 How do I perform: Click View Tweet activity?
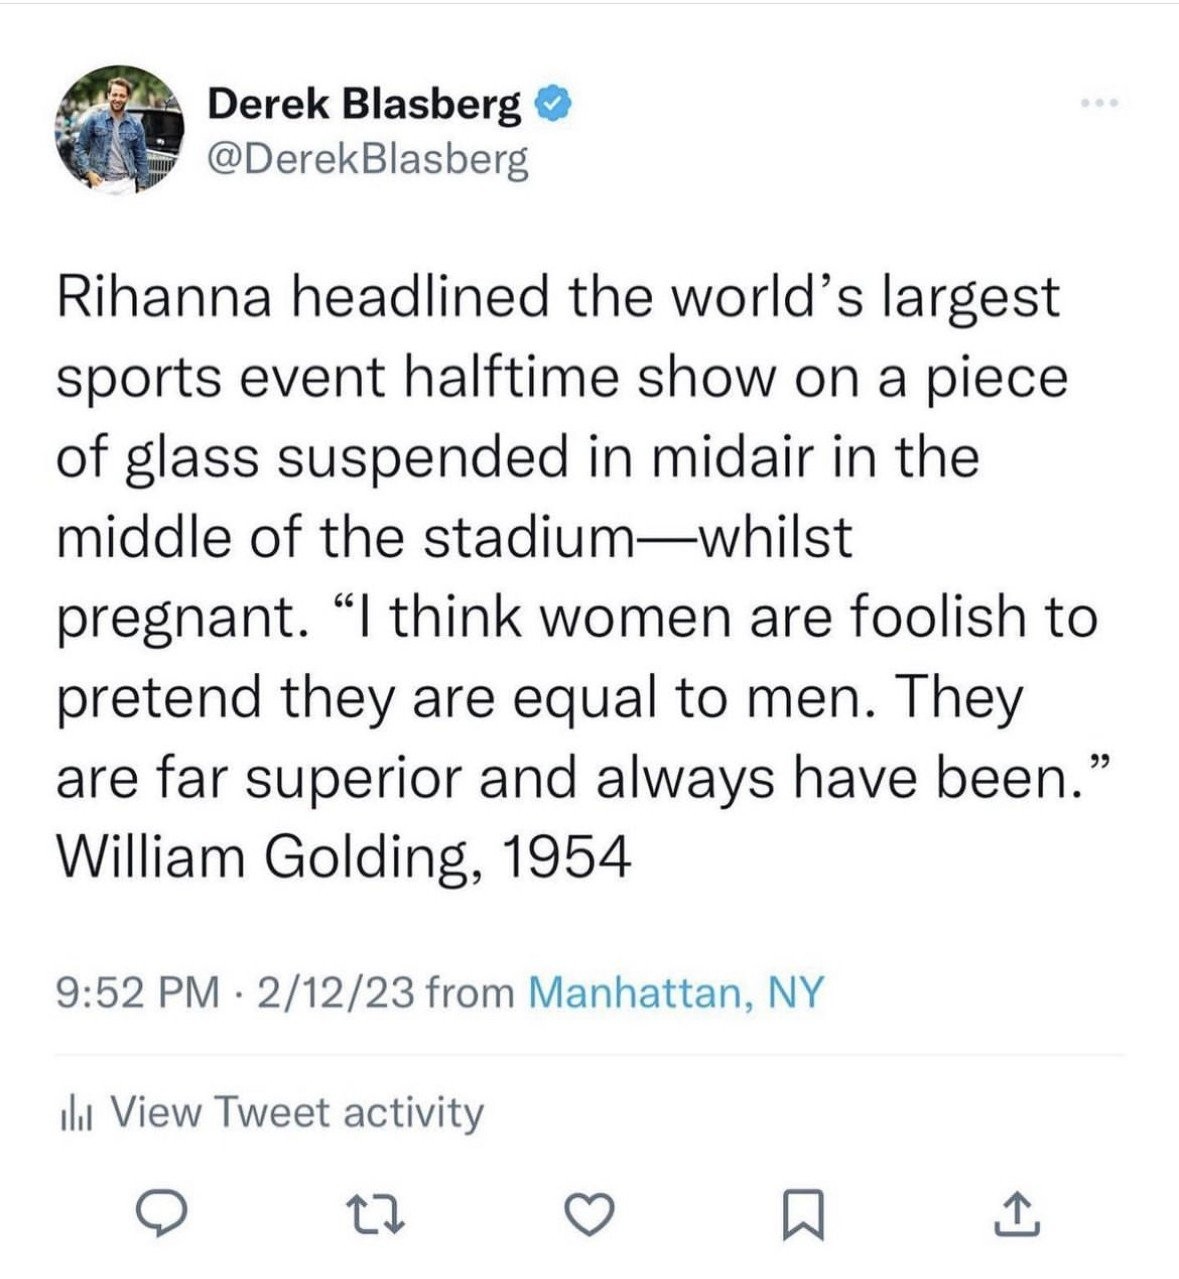[x=297, y=1112]
